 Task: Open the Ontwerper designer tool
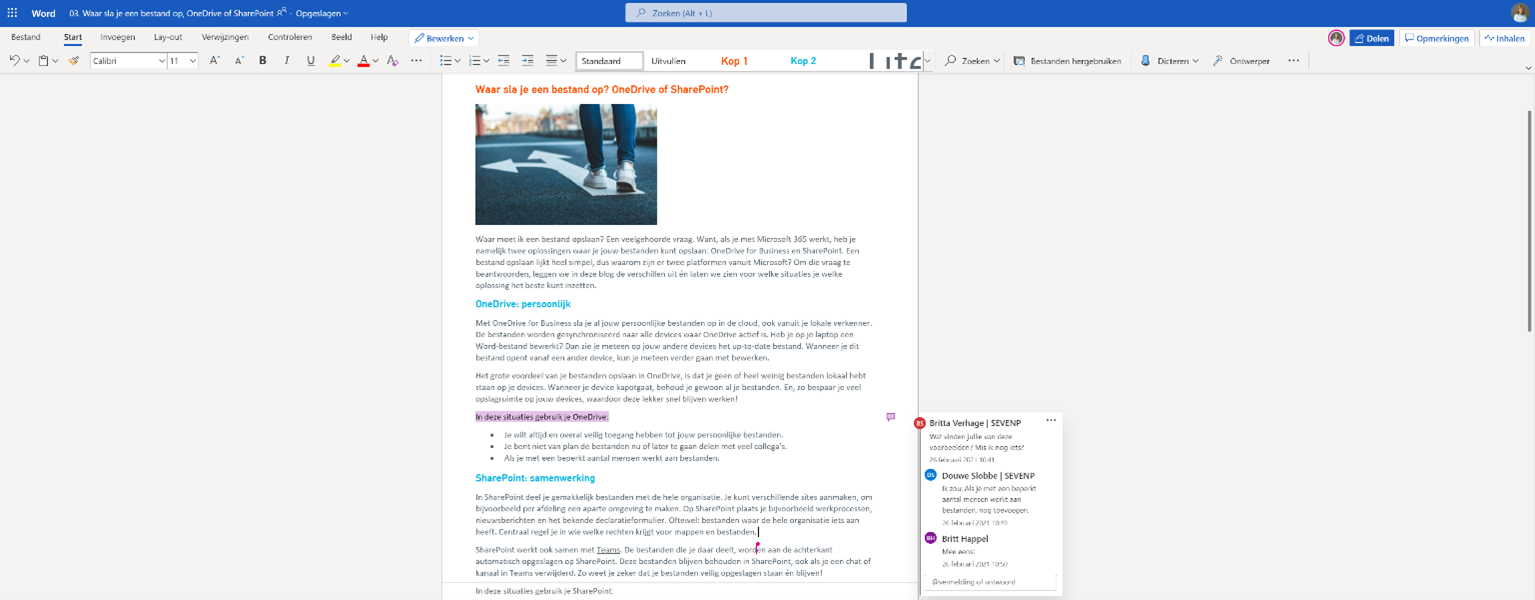pos(1241,61)
